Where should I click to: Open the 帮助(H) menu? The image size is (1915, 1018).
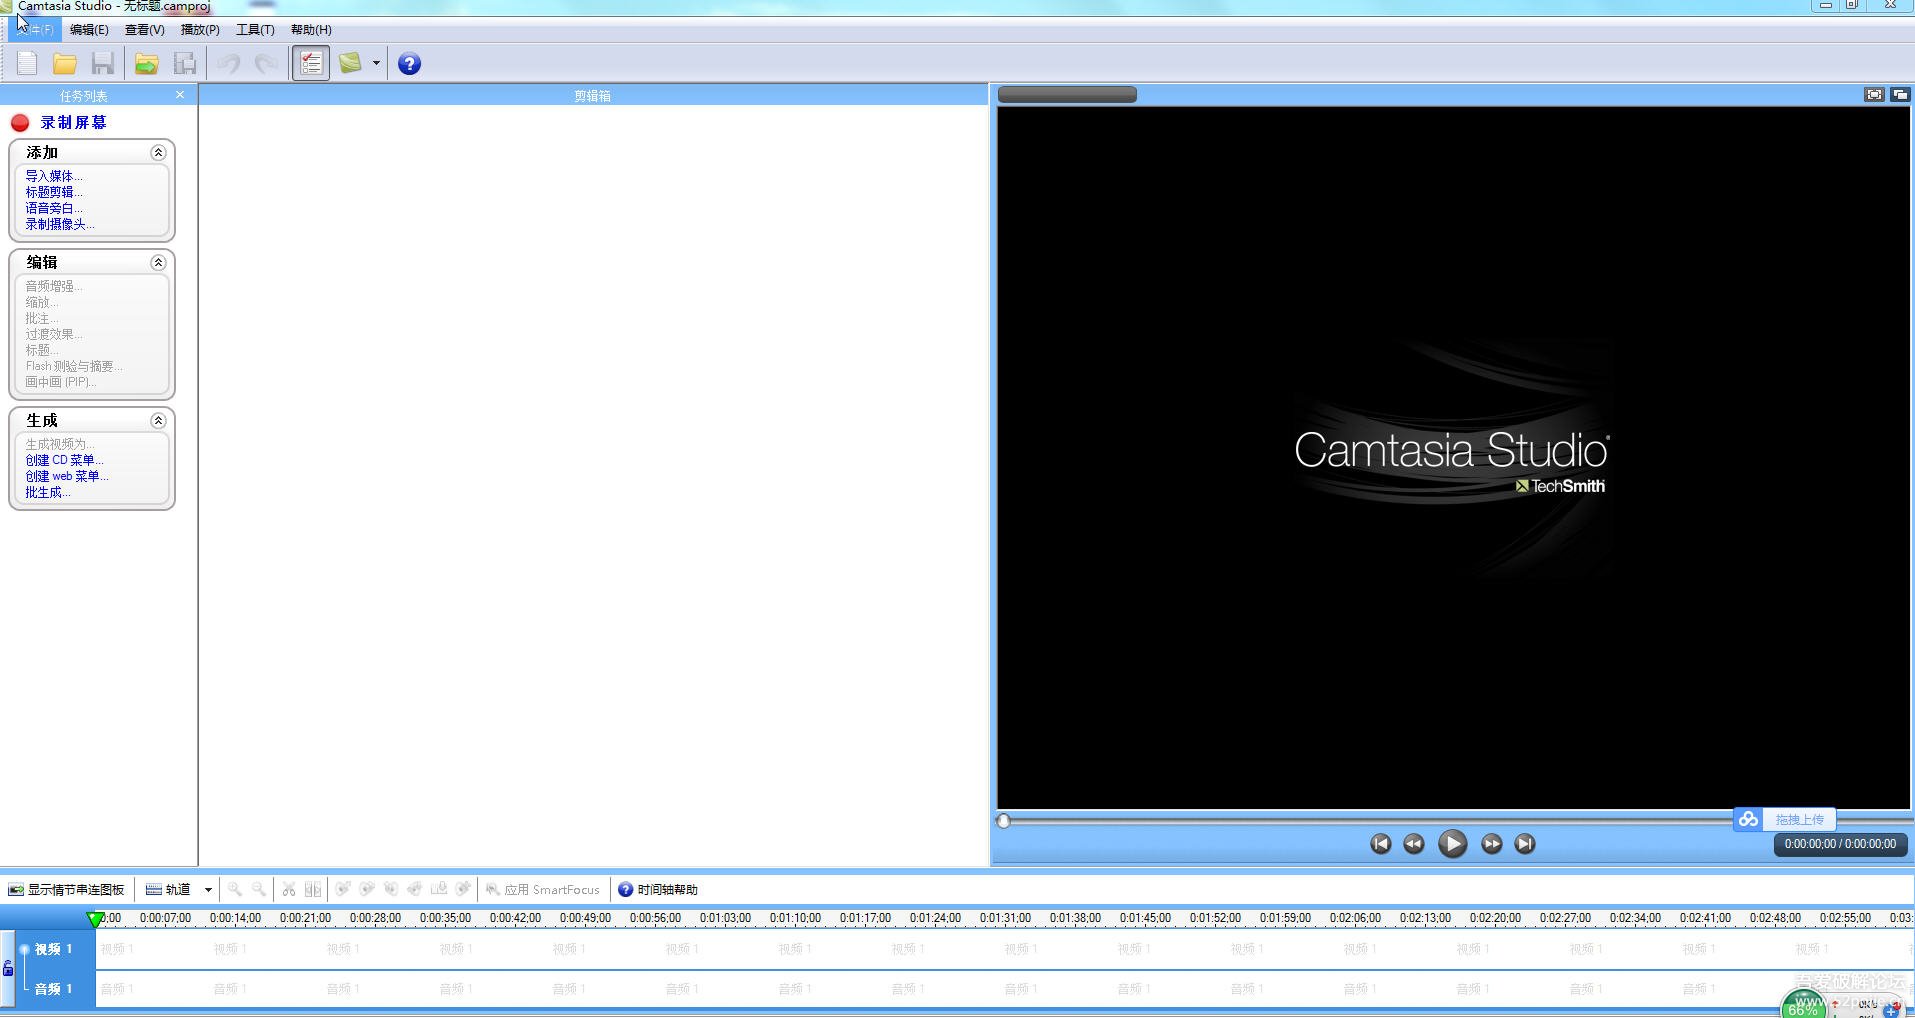coord(311,30)
